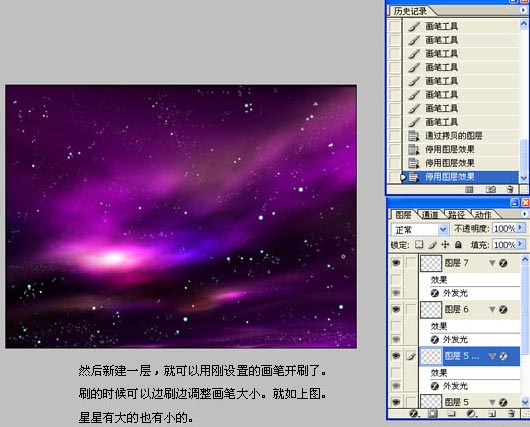The width and height of the screenshot is (530, 427).
Task: Click the 图层 6 layer name
Action: tap(456, 309)
